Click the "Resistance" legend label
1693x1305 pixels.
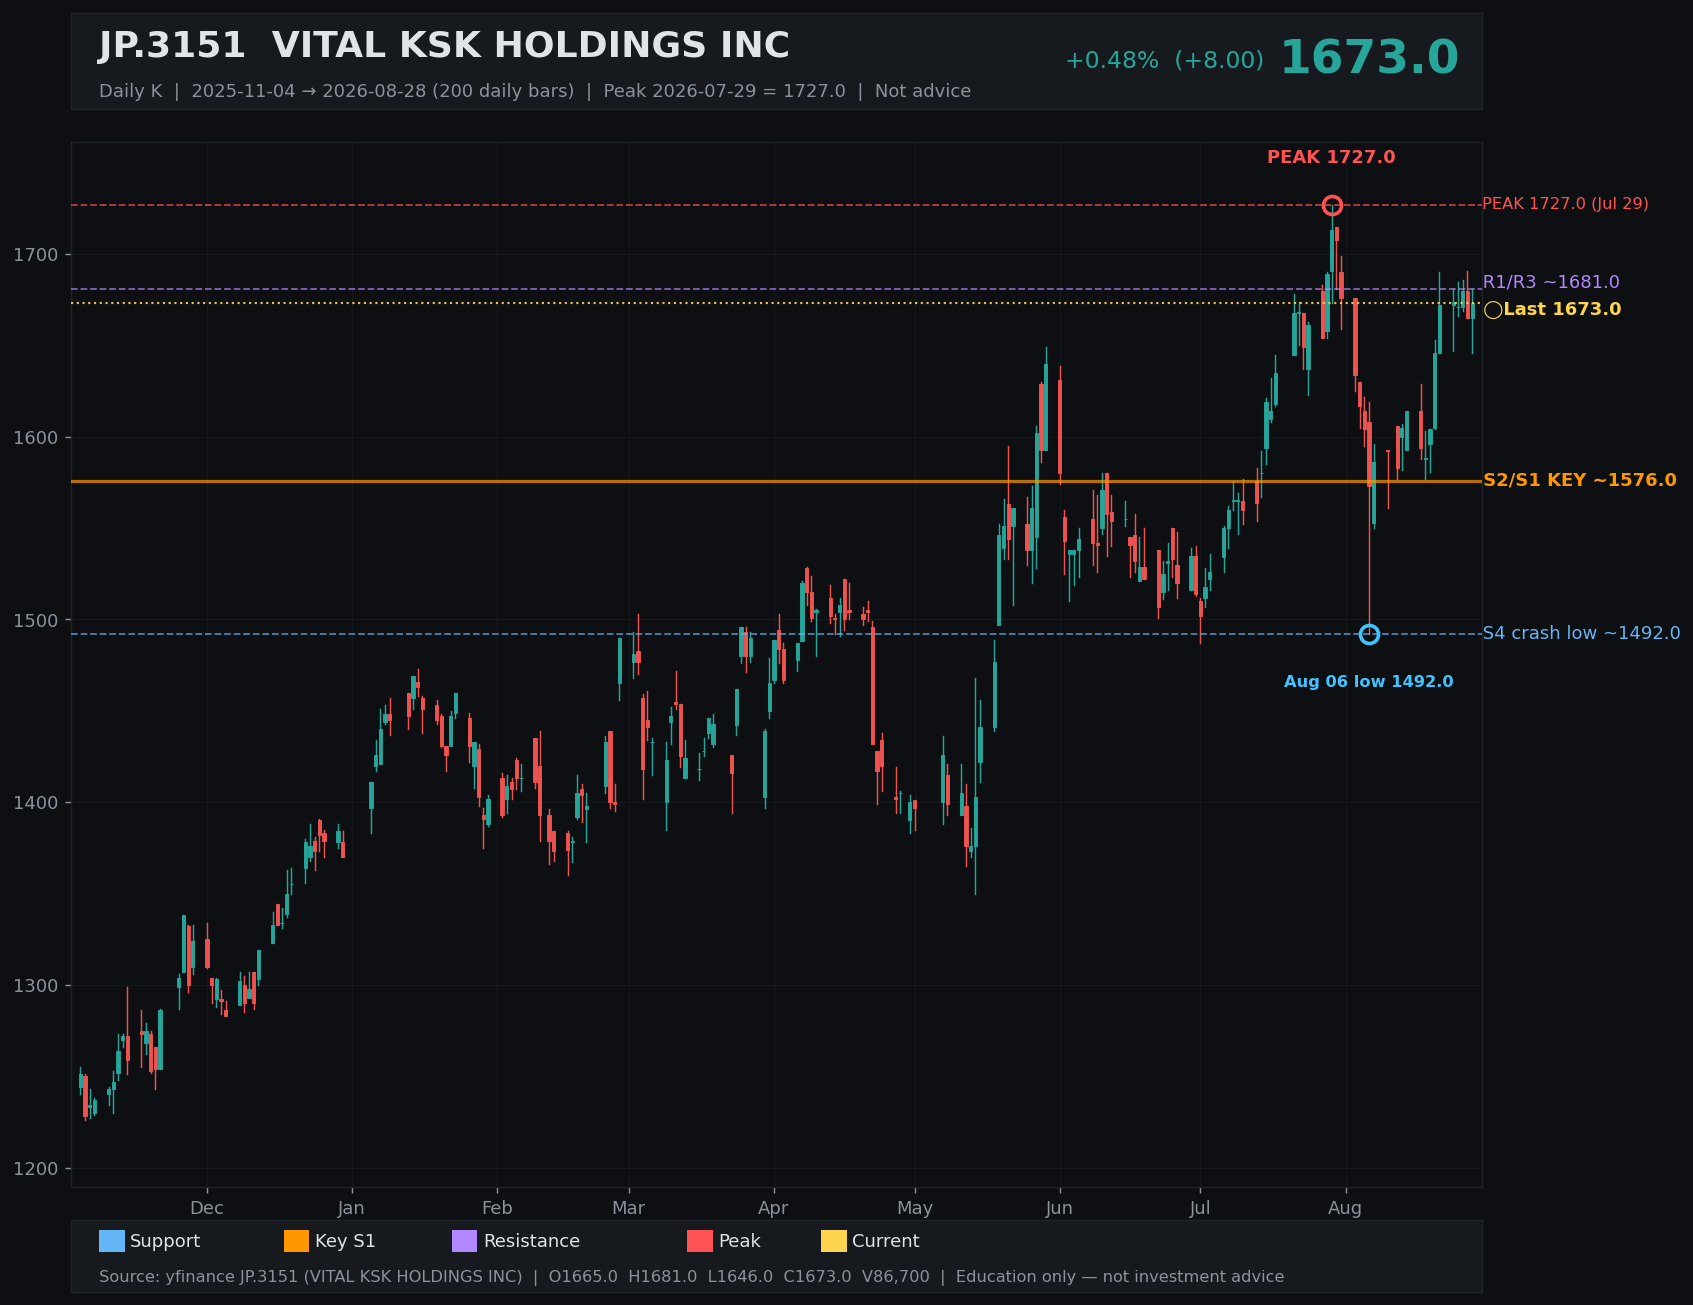(532, 1241)
